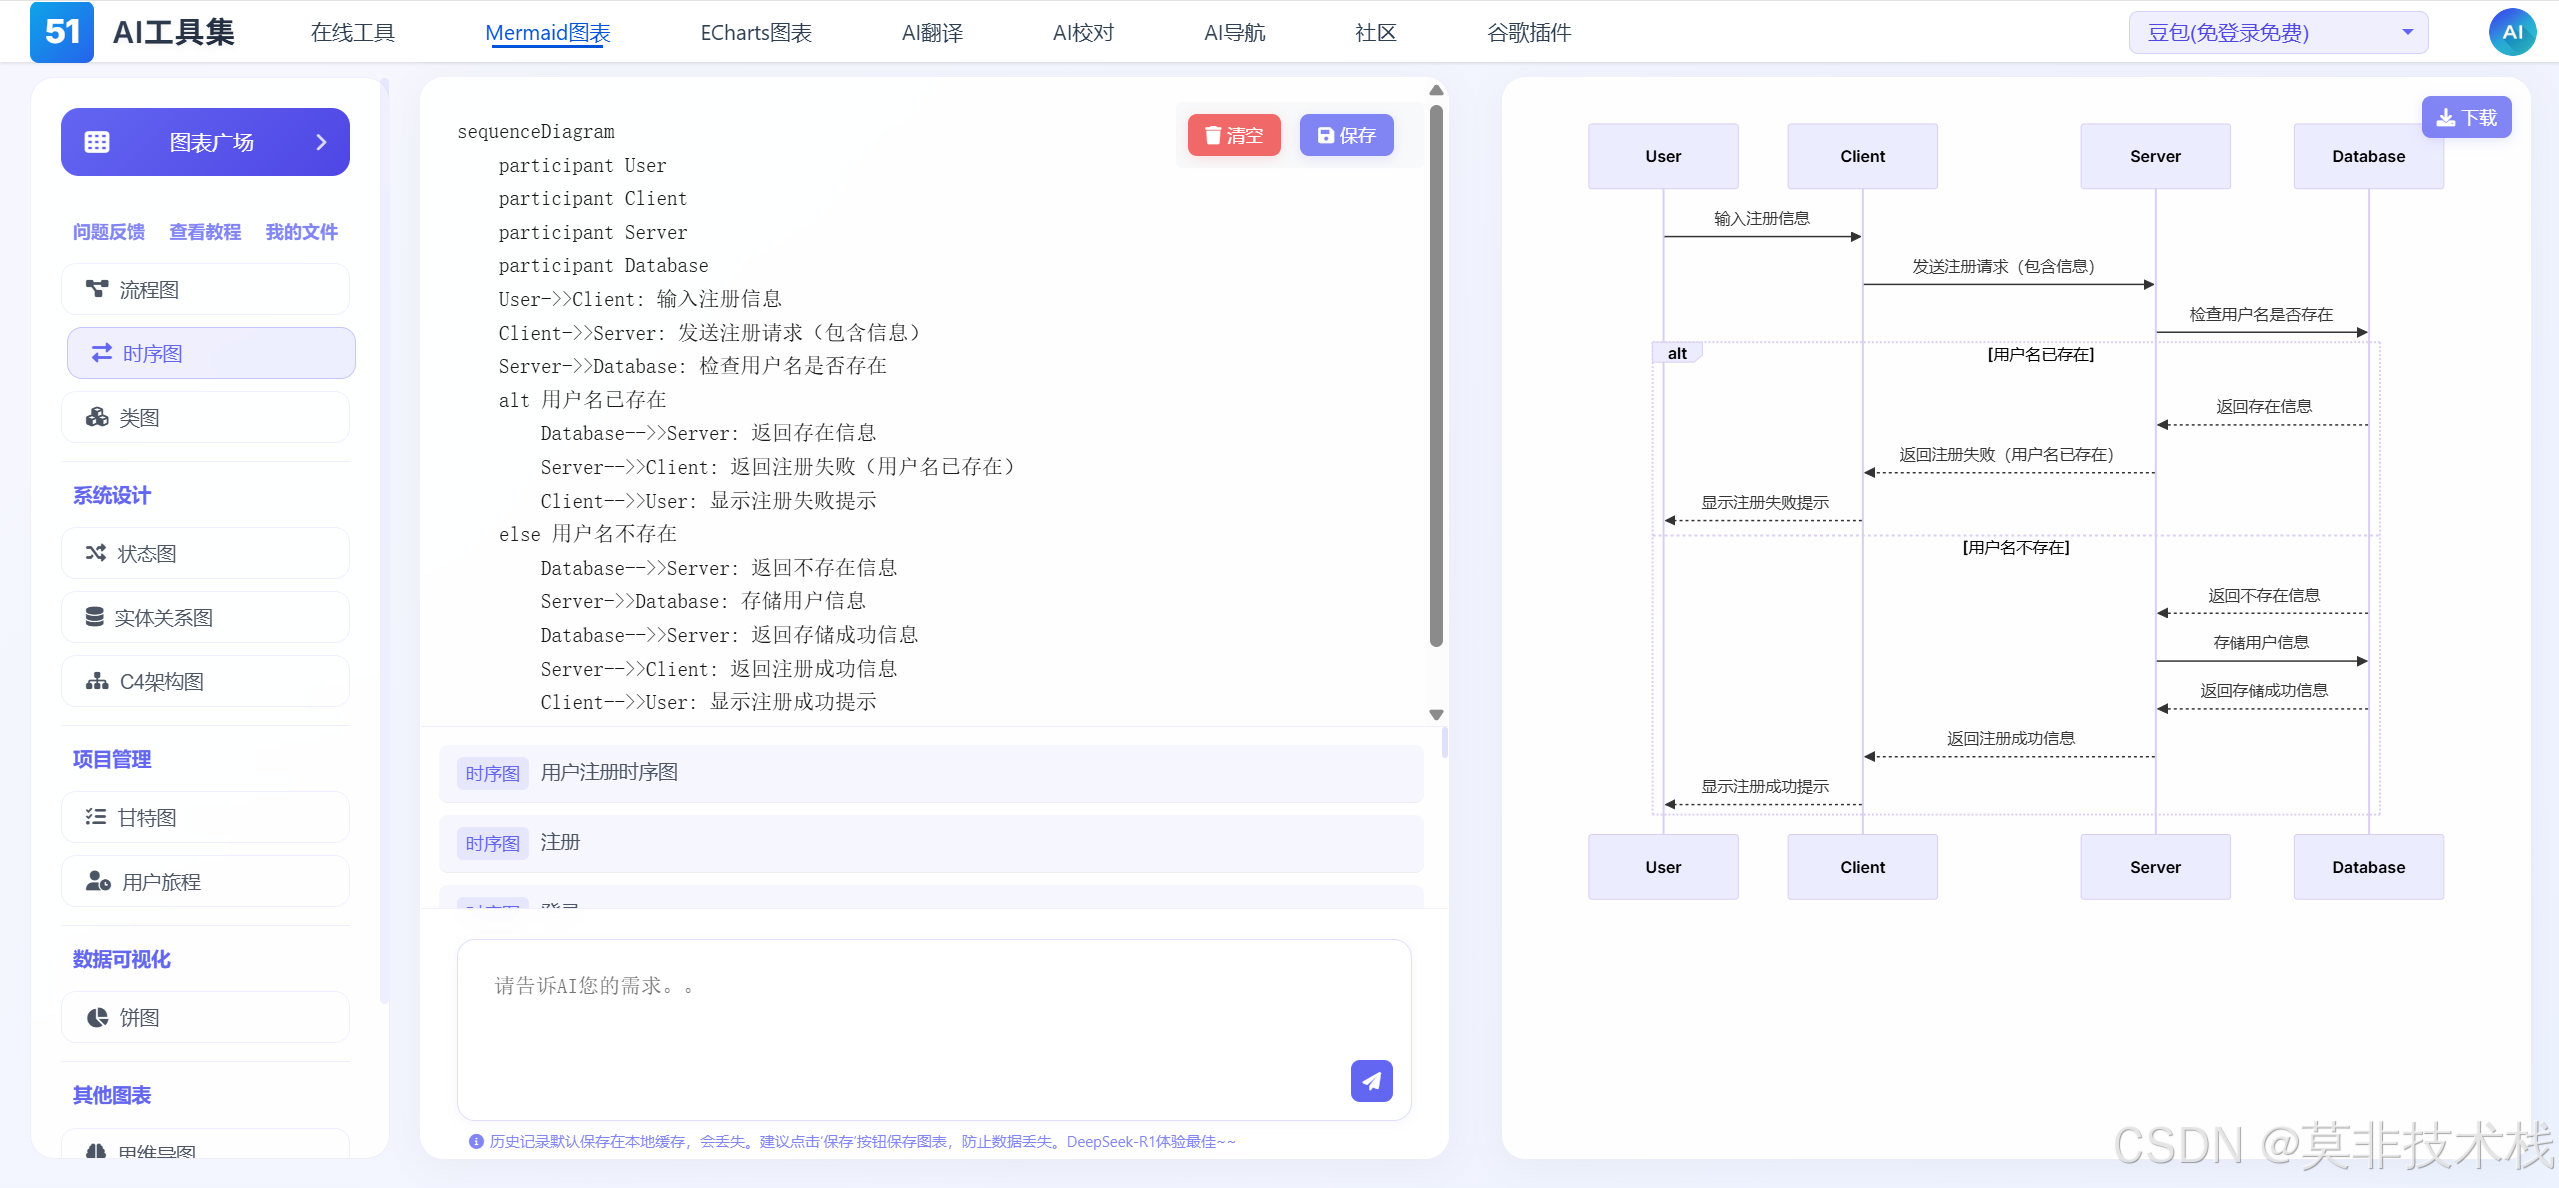2559x1188 pixels.
Task: Open the 类图 class diagram item
Action: pyautogui.click(x=206, y=418)
